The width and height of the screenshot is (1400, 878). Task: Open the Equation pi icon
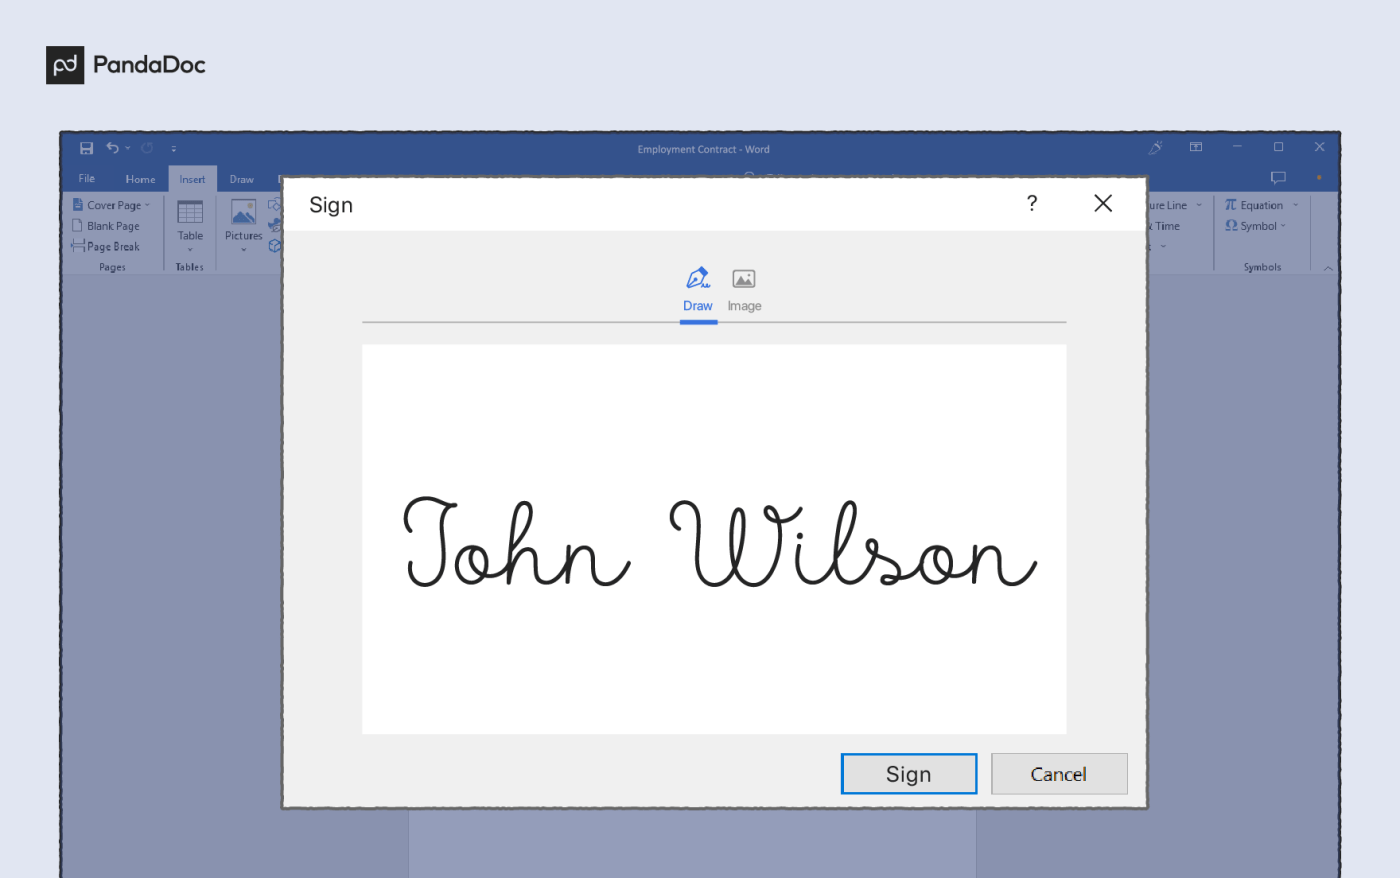click(x=1231, y=205)
